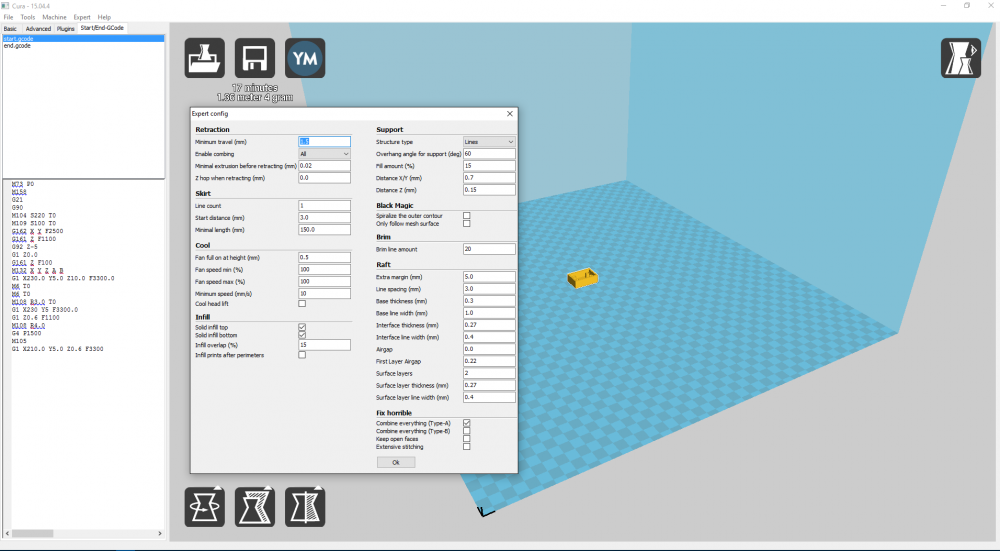Uncheck Combine everything (Type-A)
This screenshot has height=551, width=1000.
click(x=466, y=423)
